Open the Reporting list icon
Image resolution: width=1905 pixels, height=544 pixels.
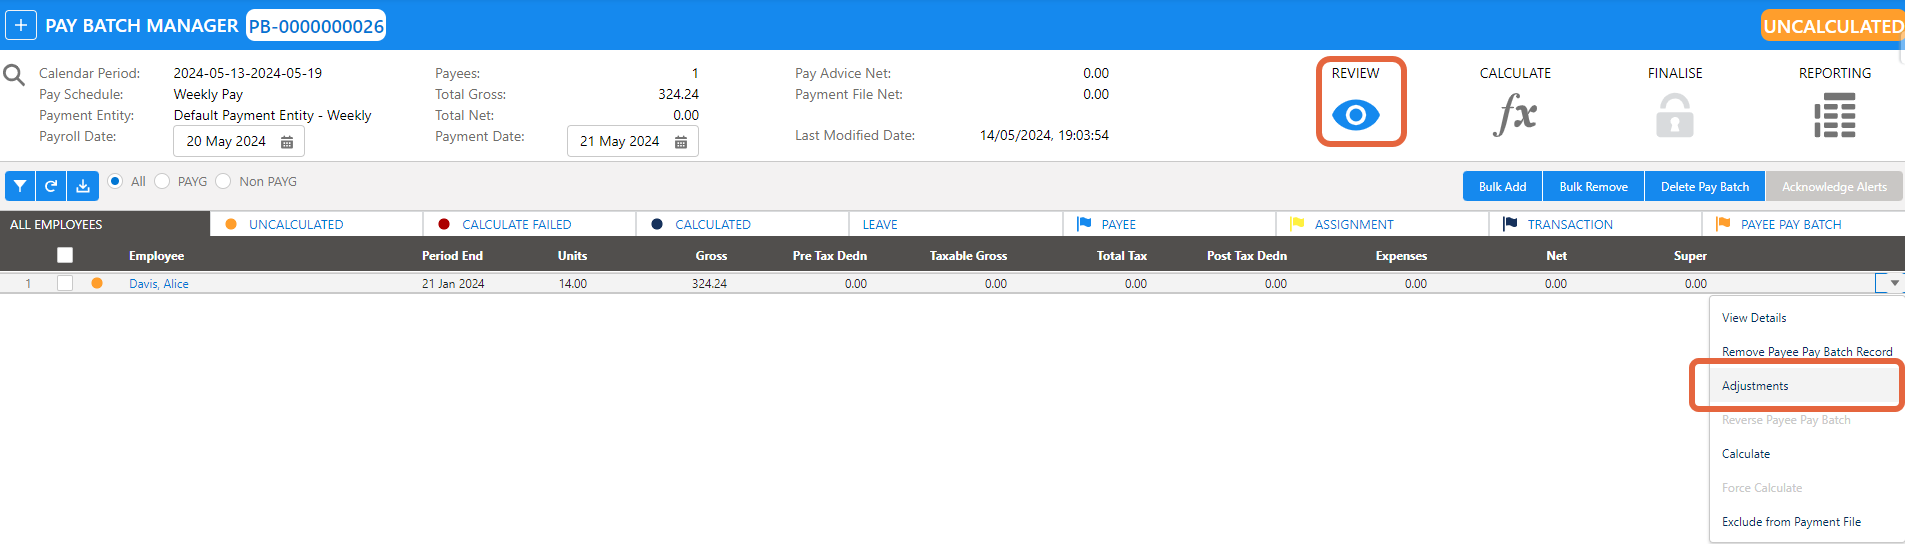(1834, 116)
